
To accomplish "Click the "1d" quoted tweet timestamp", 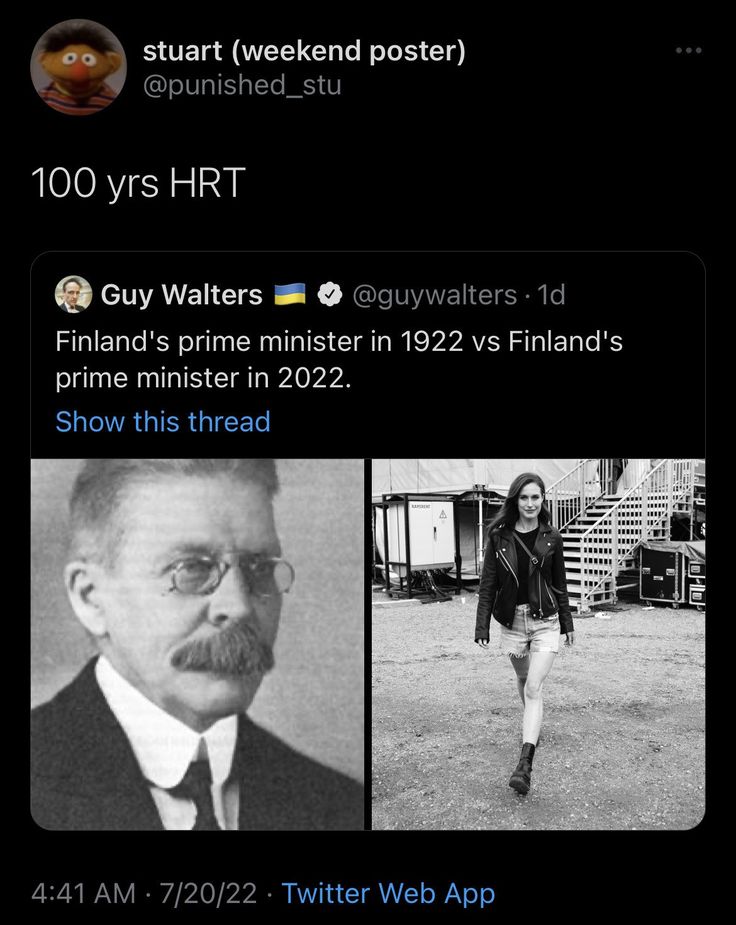I will (x=551, y=295).
